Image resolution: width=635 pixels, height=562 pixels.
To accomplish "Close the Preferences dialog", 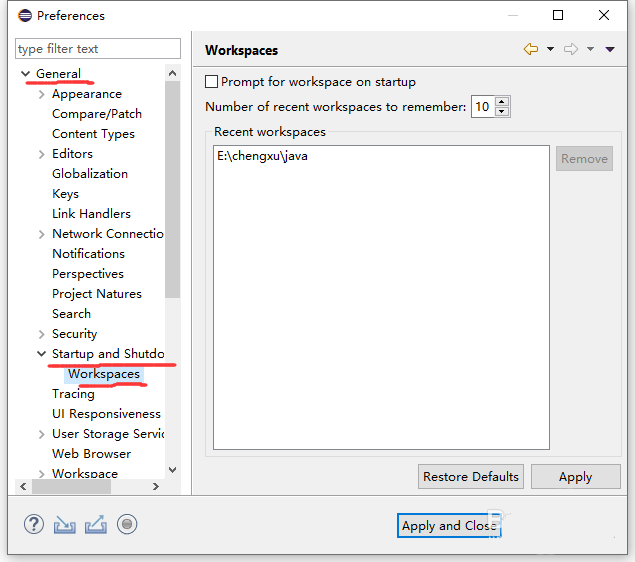I will (x=604, y=15).
